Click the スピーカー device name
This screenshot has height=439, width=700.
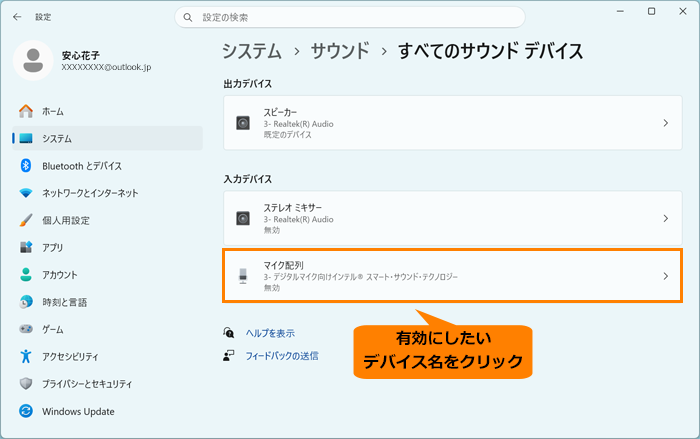coord(280,112)
